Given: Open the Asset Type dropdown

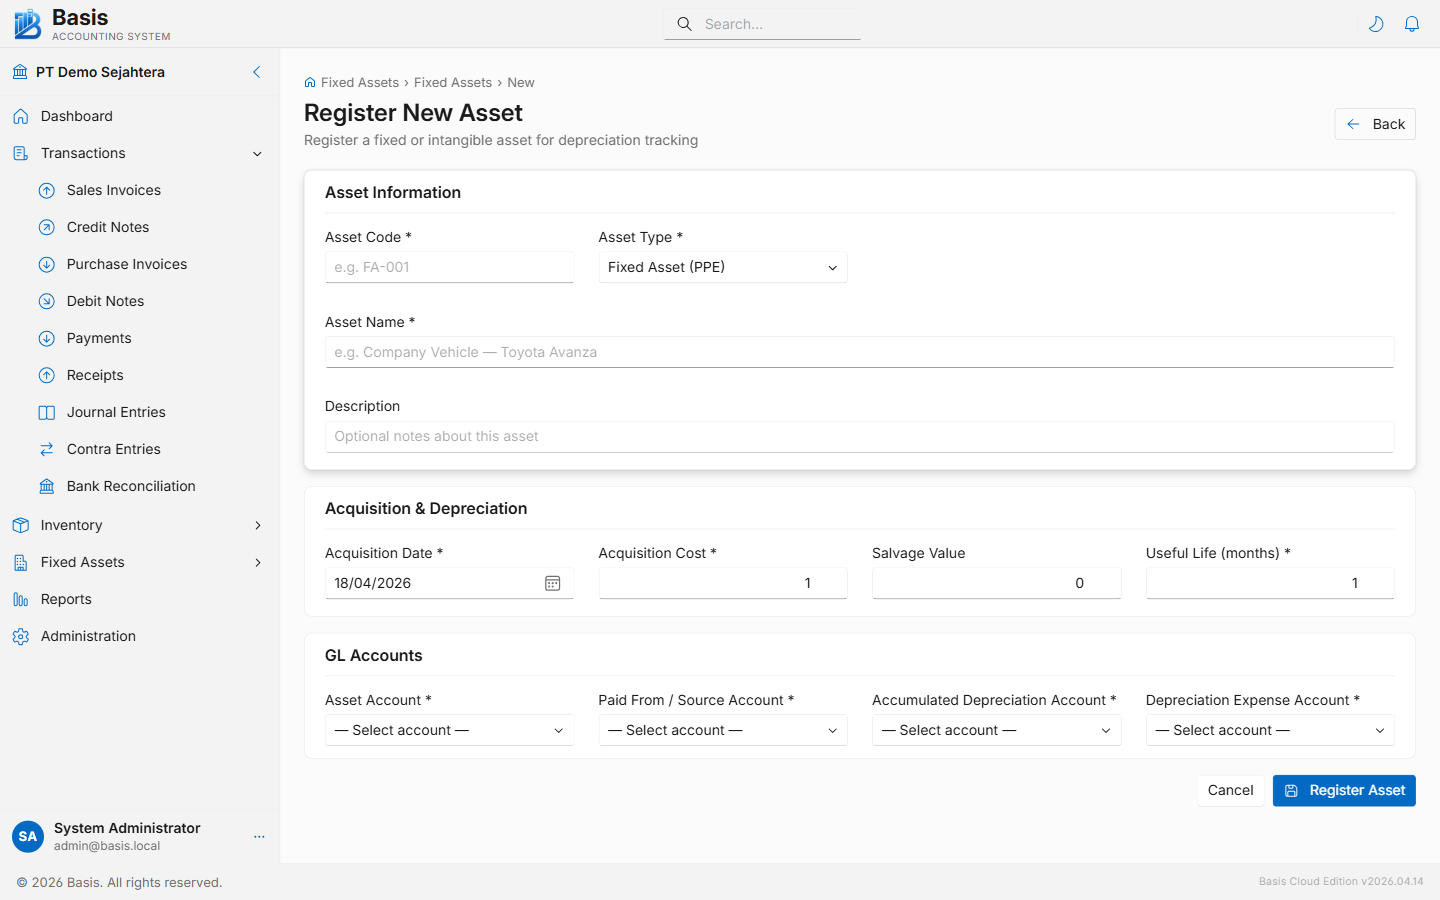Looking at the screenshot, I should [x=722, y=267].
